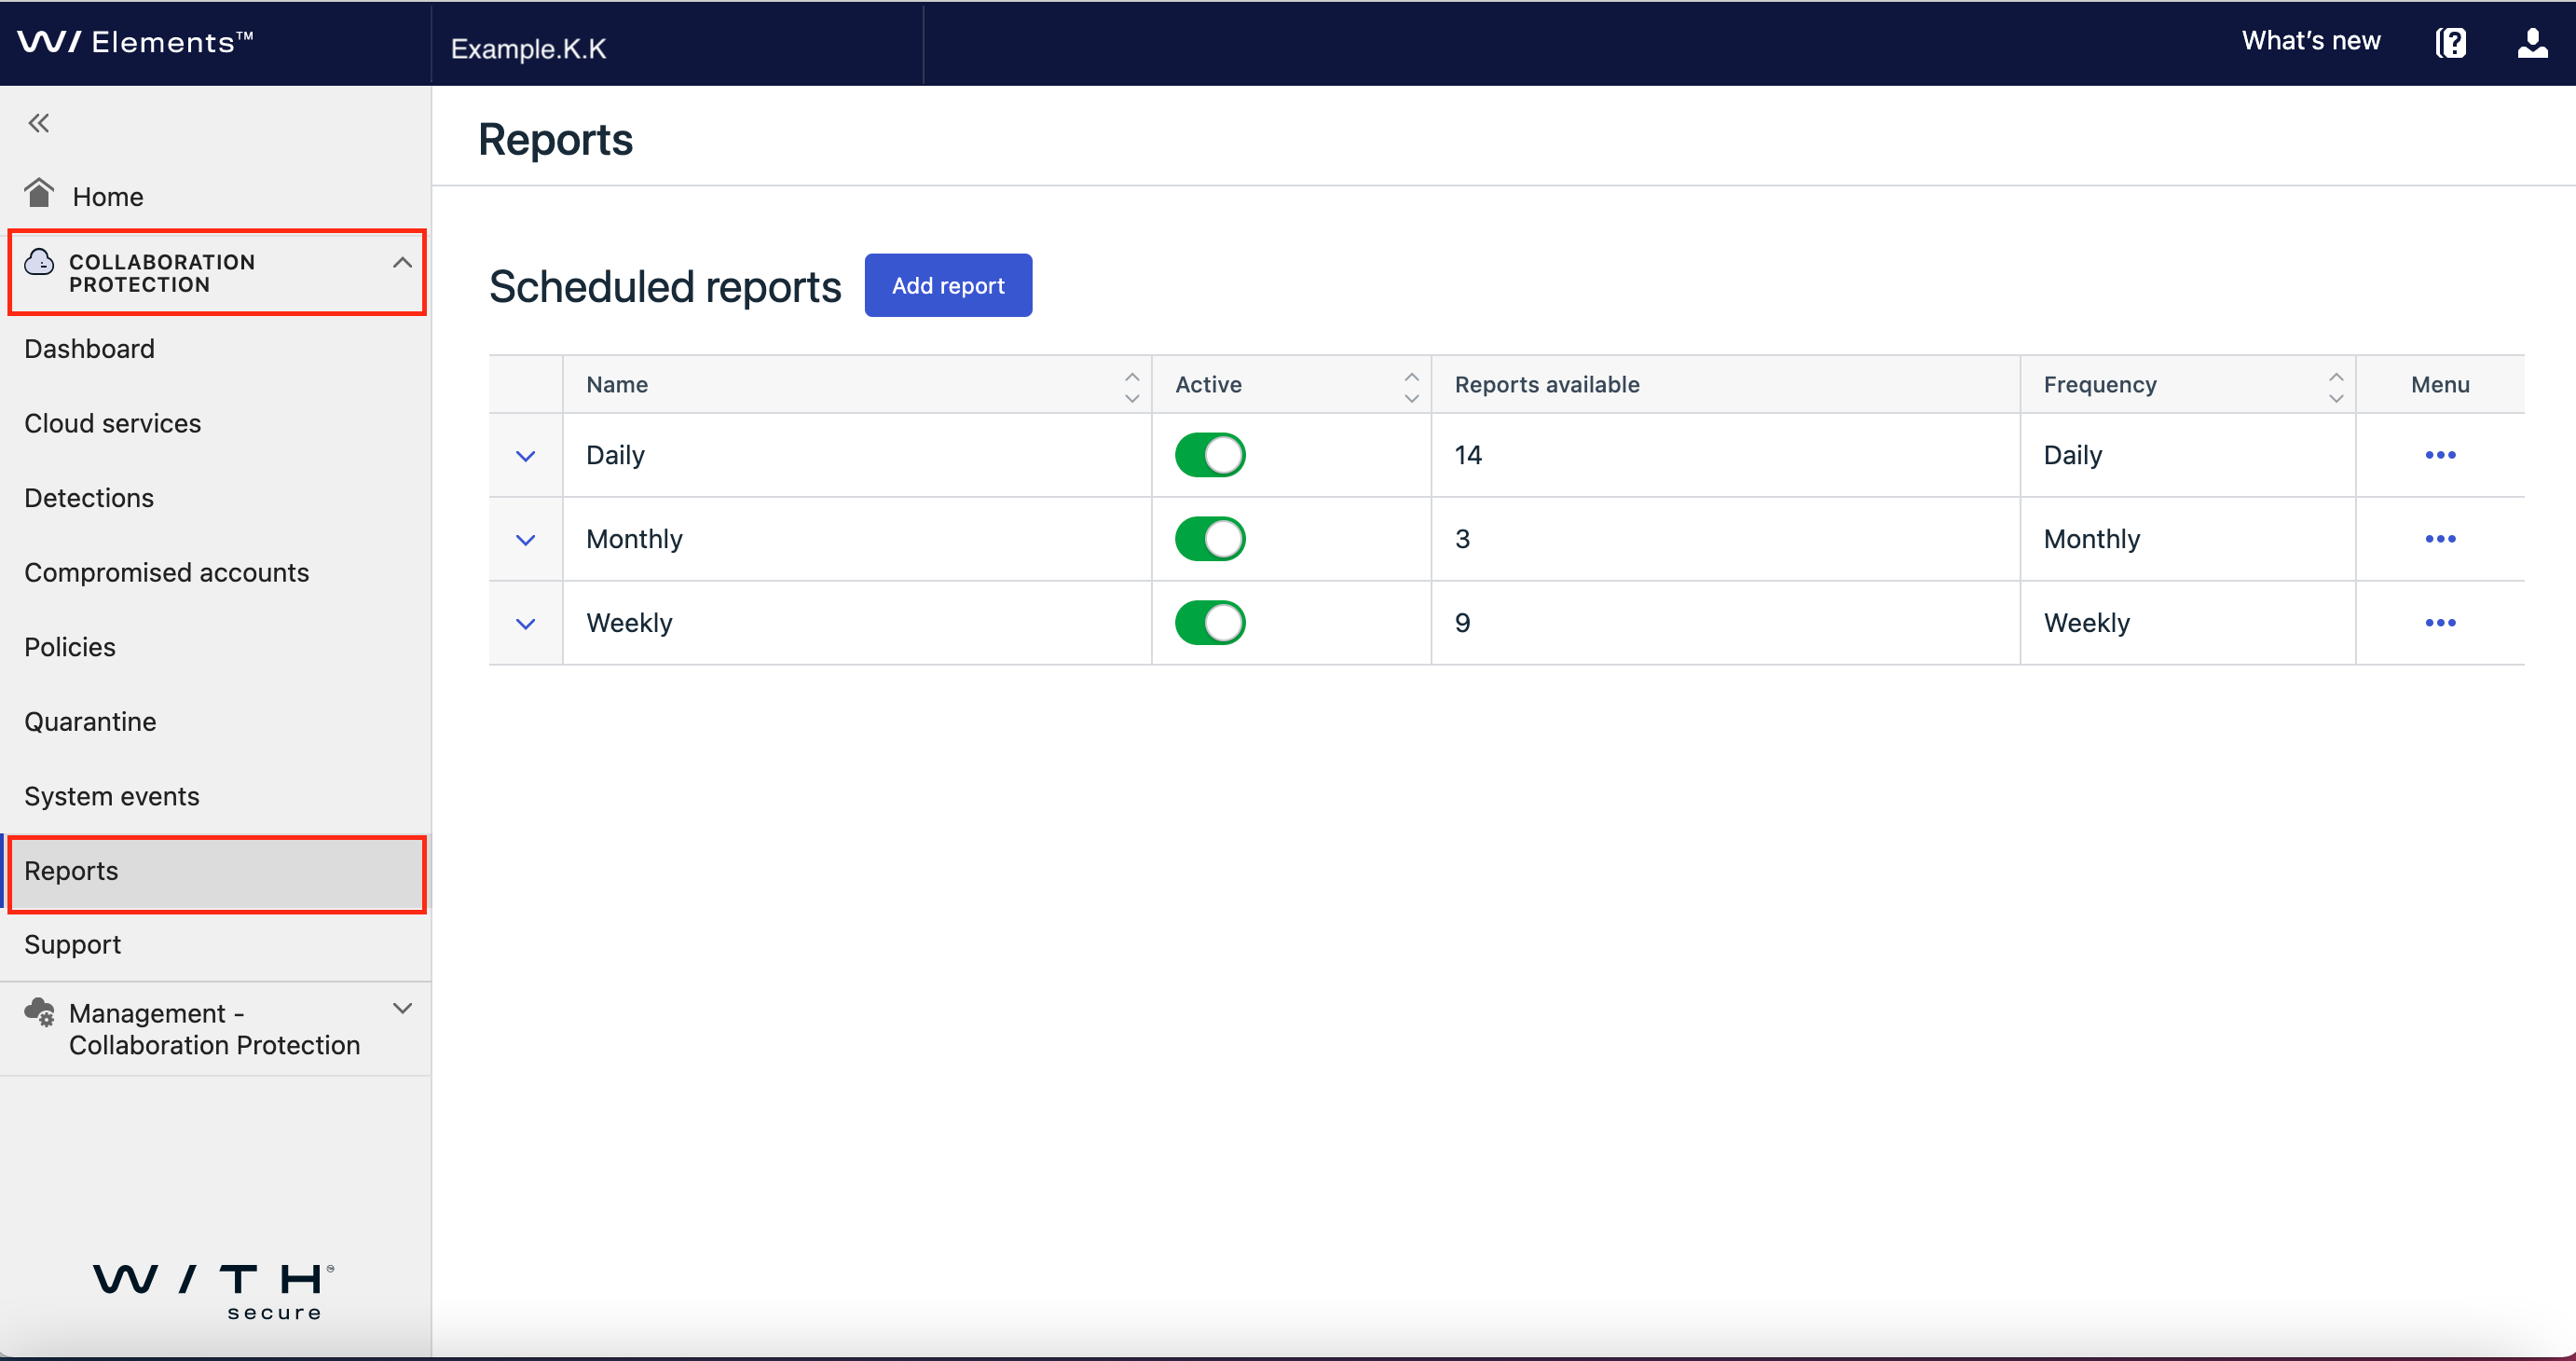Click the reports available value 9

[x=1462, y=623]
